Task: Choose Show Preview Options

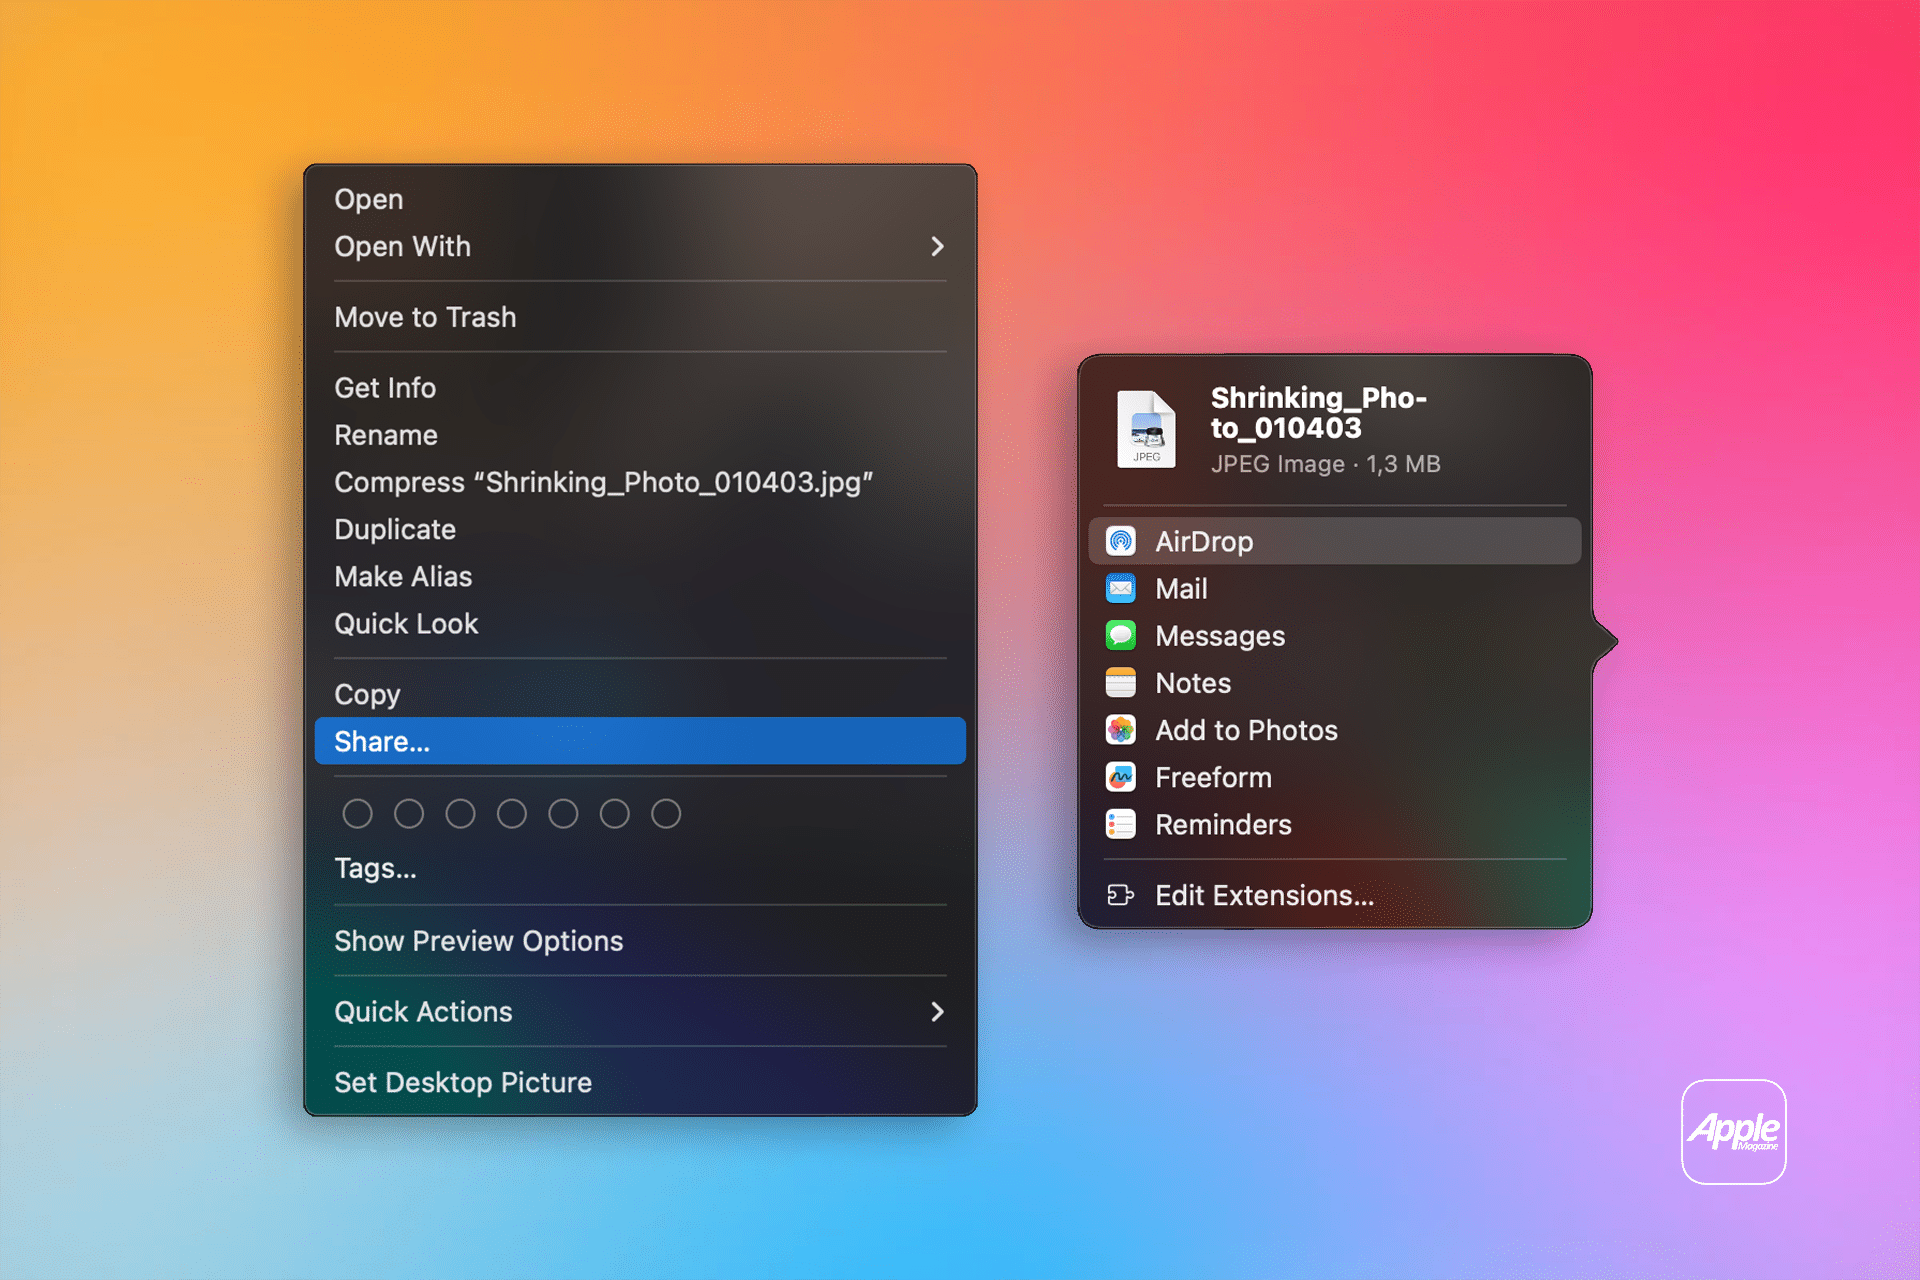Action: pyautogui.click(x=640, y=941)
